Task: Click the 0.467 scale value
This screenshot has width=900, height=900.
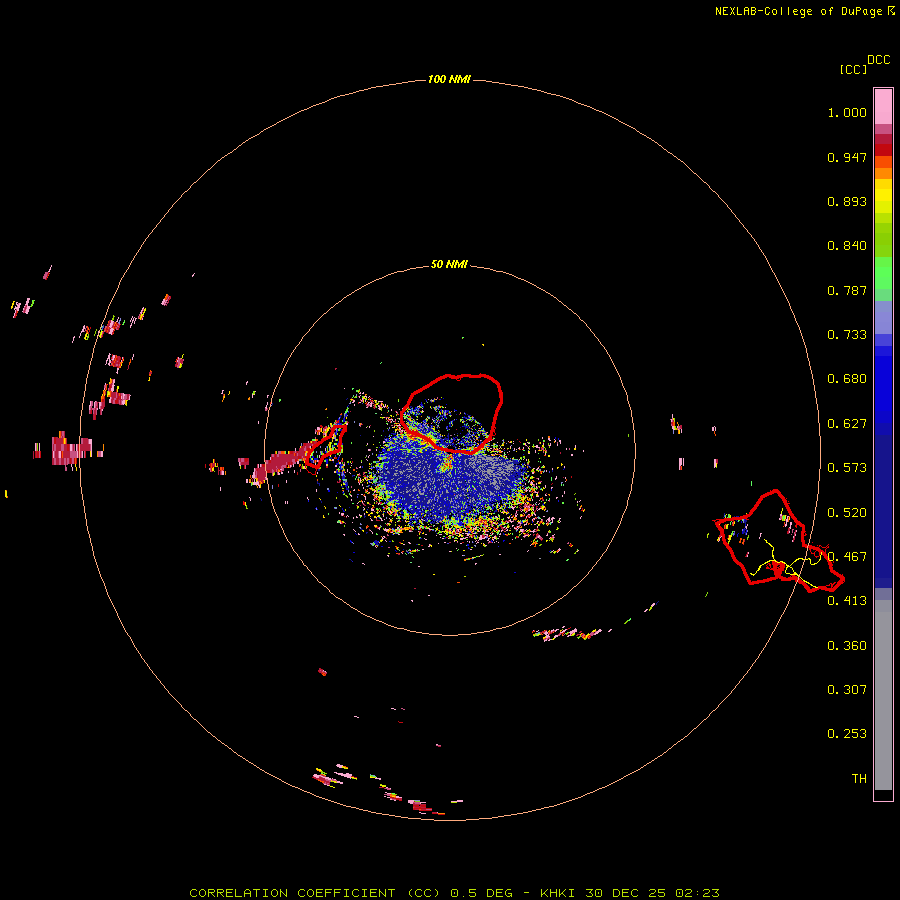Action: (x=847, y=557)
